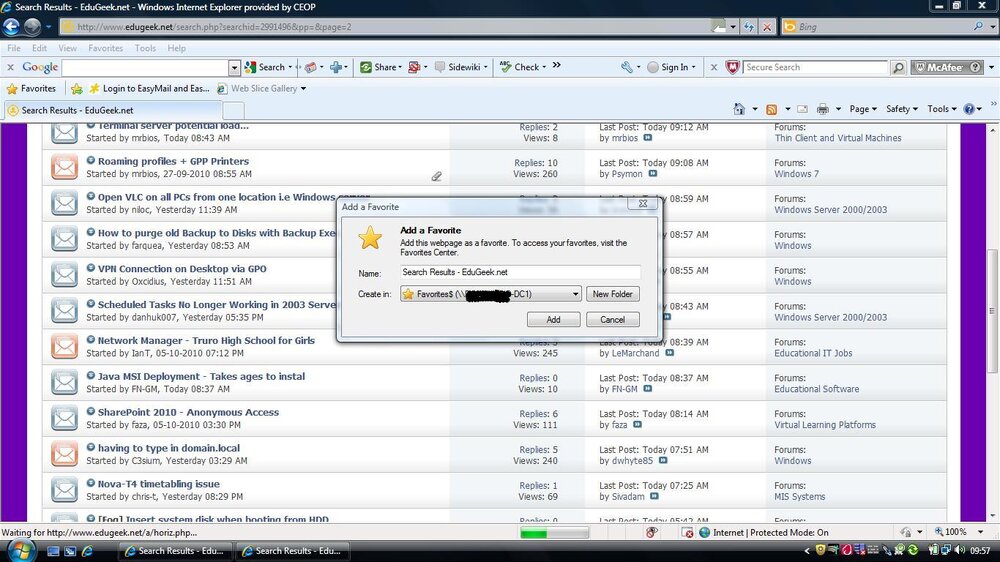Open the Home page icon
The image size is (1000, 562).
coord(739,109)
